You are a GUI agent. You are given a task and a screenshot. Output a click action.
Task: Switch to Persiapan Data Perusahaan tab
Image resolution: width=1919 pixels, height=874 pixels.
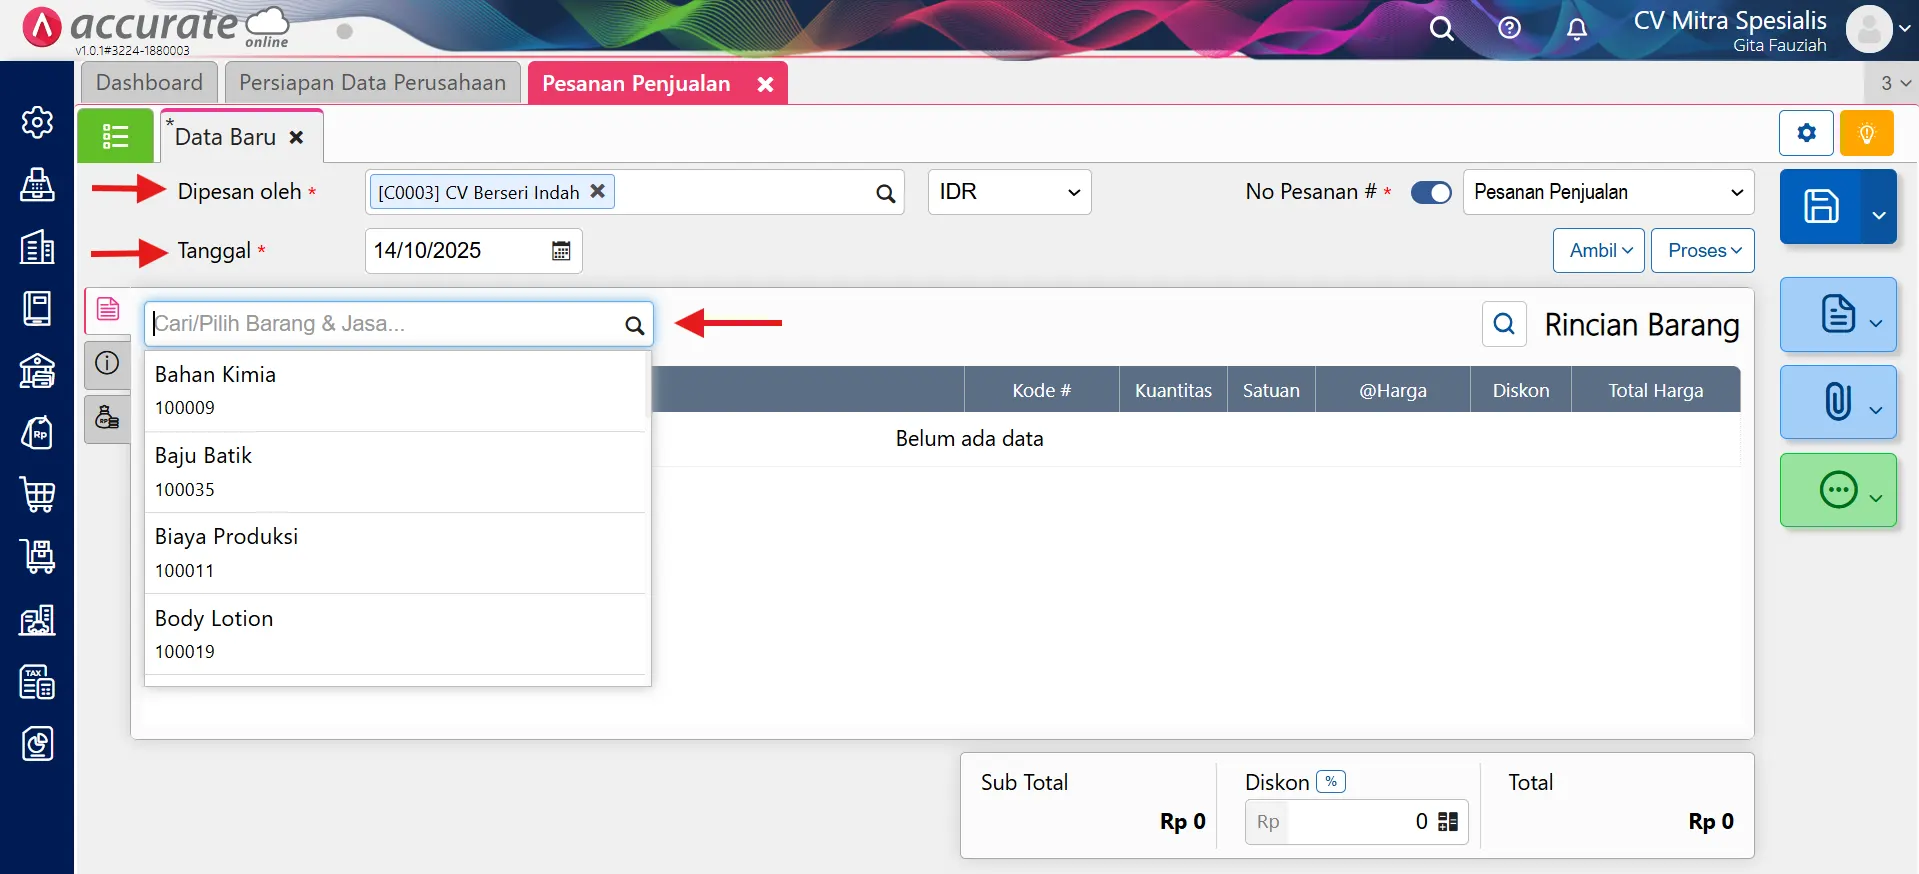coord(372,82)
